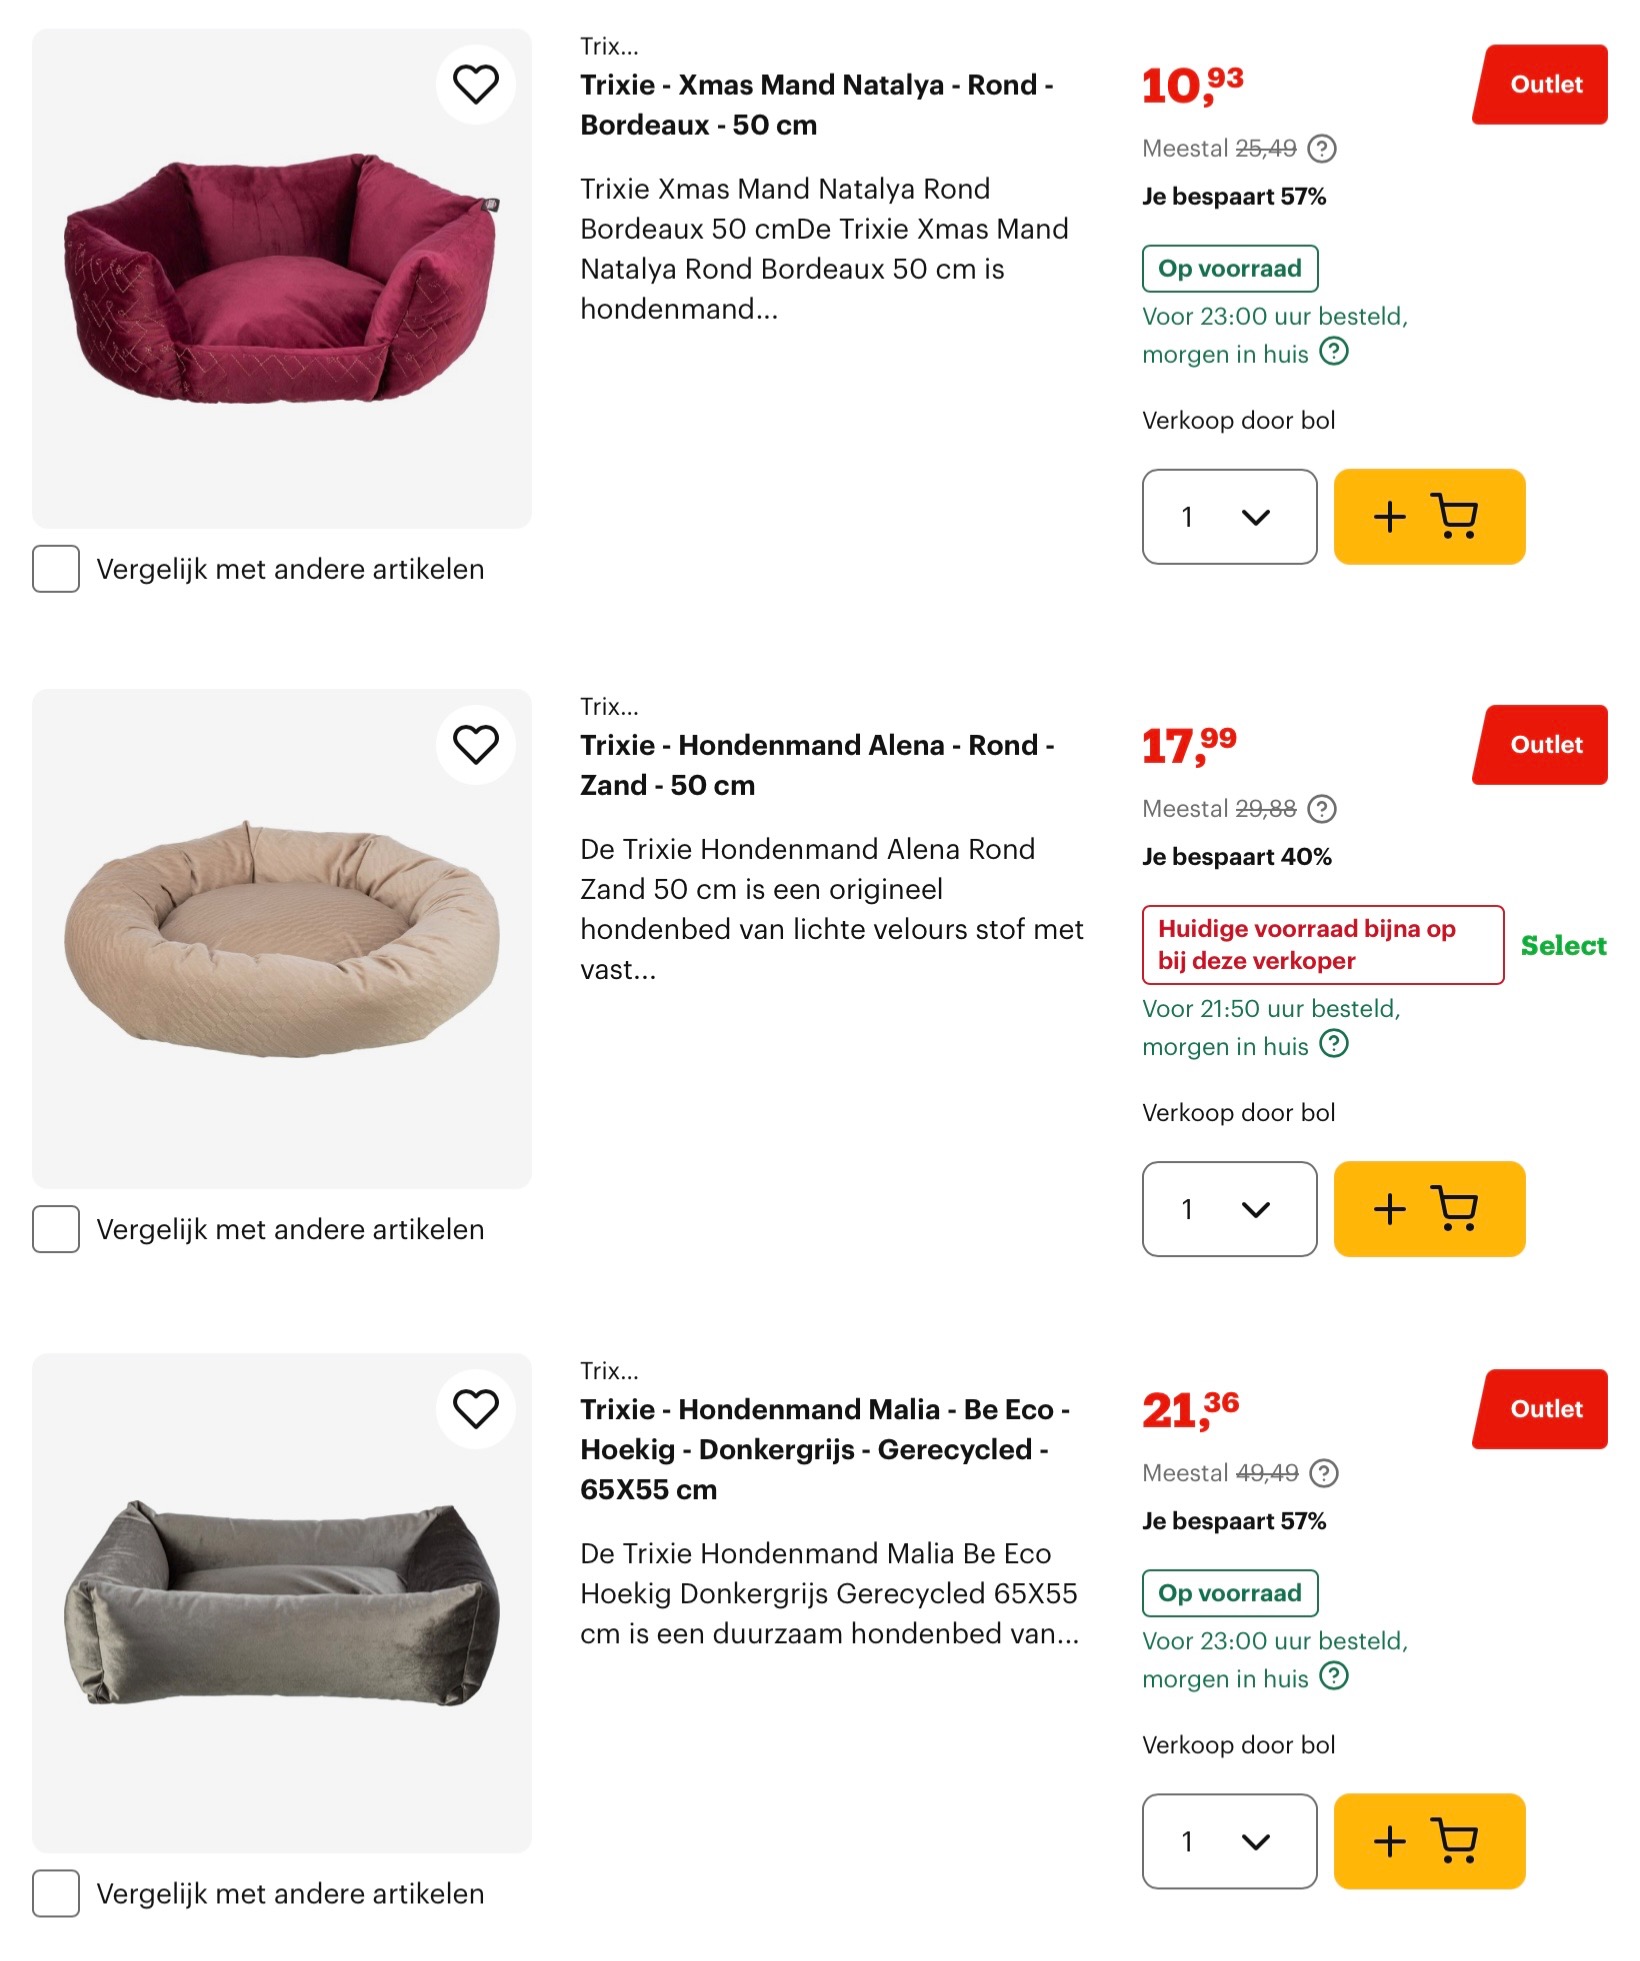
Task: Open price info icon next to 25,49
Action: pos(1322,149)
